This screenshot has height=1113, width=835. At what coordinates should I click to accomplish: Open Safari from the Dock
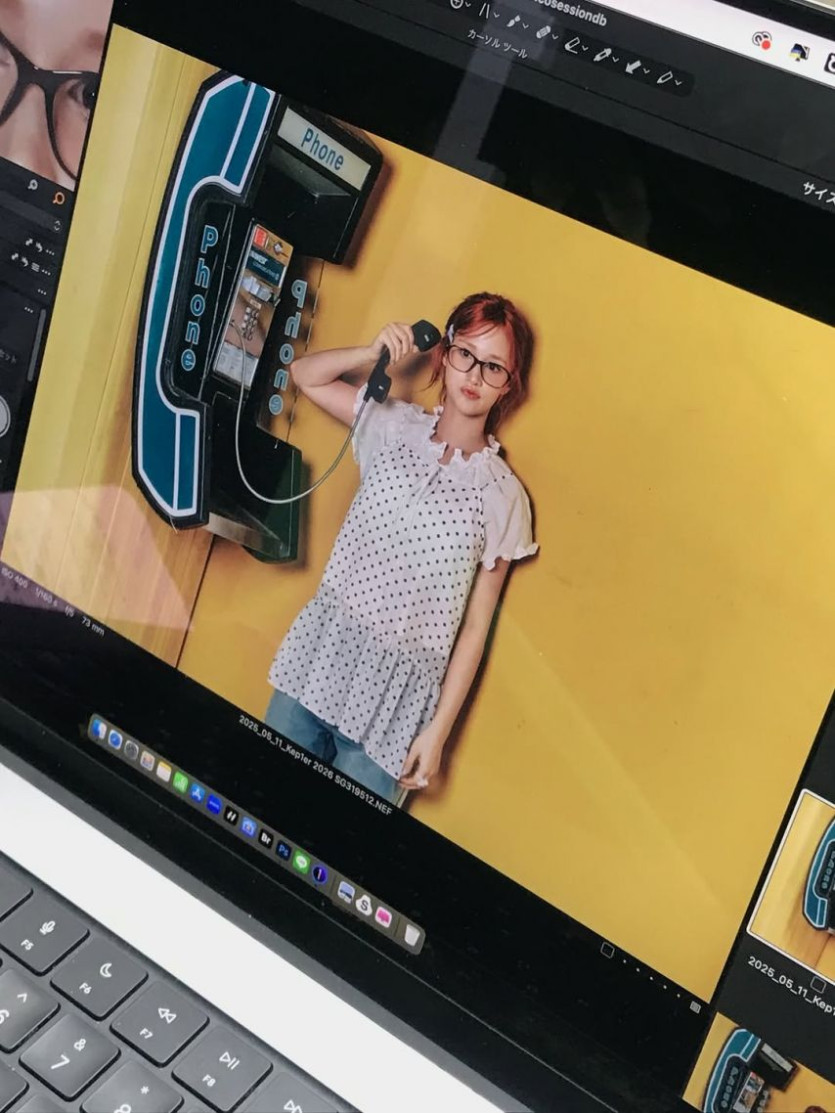coord(115,740)
